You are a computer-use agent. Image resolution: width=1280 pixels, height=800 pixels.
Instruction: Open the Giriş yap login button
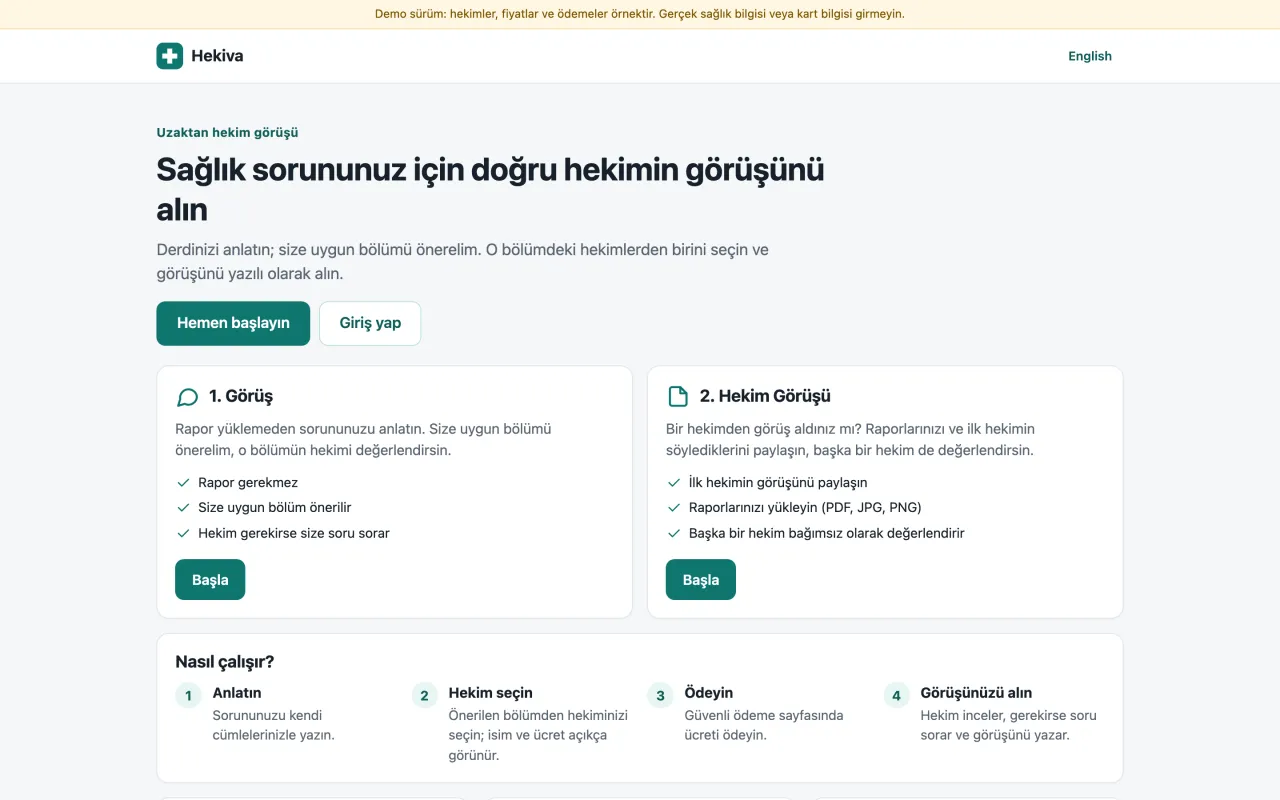370,323
